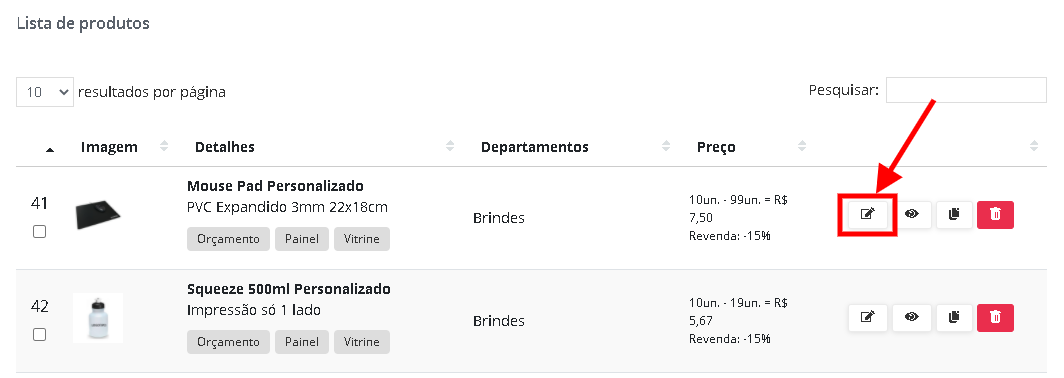Open the results per page dropdown

pos(45,92)
